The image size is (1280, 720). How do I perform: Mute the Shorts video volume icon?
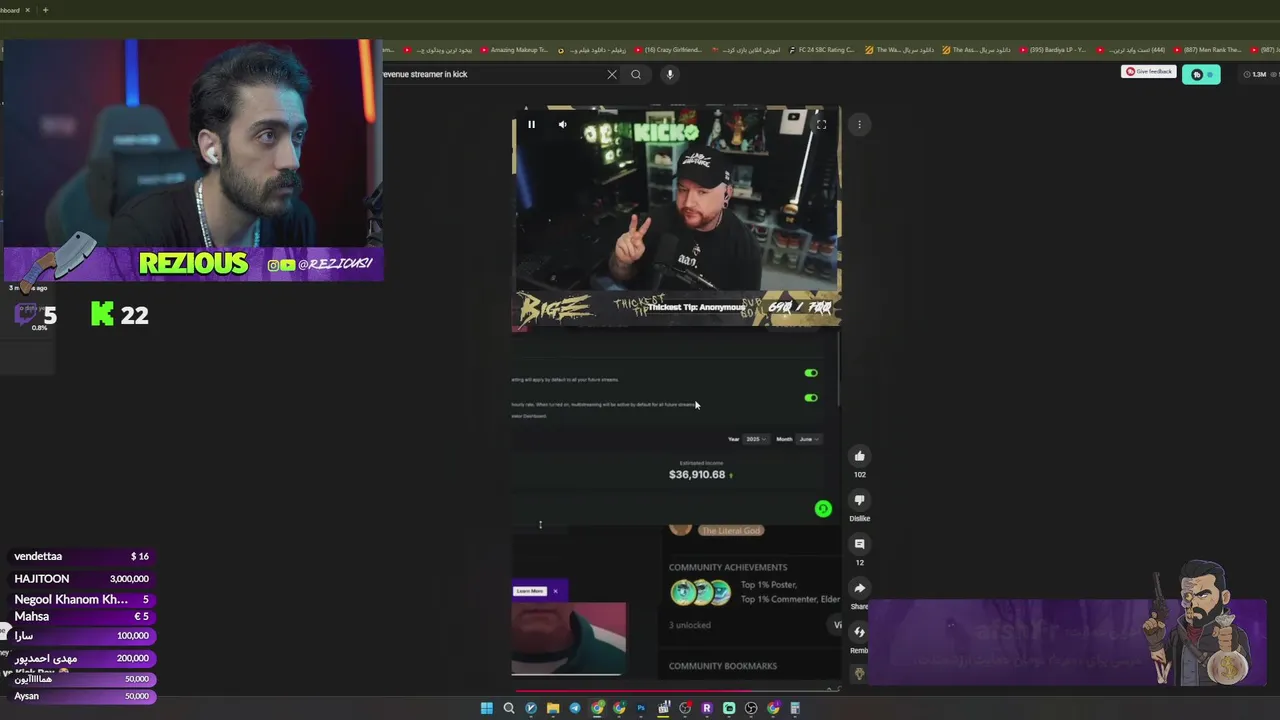[x=562, y=125]
